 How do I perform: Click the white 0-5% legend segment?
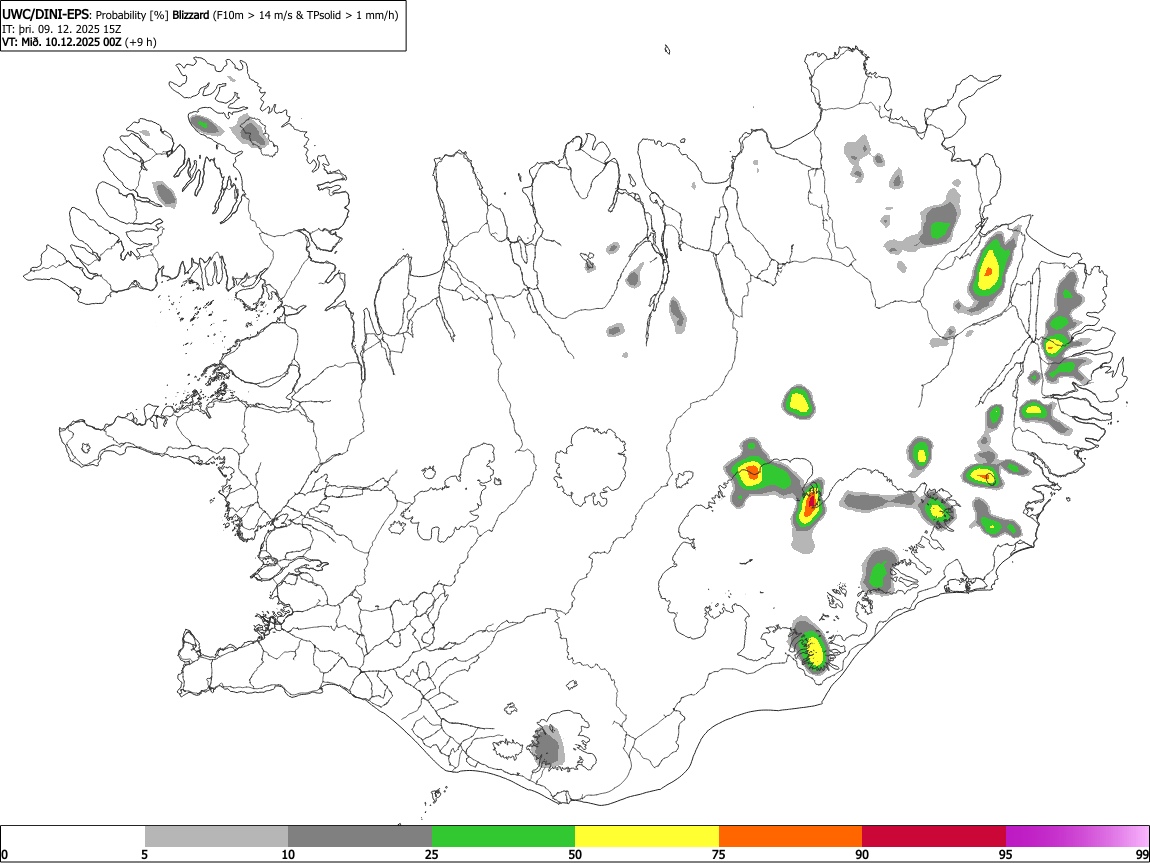click(x=73, y=837)
